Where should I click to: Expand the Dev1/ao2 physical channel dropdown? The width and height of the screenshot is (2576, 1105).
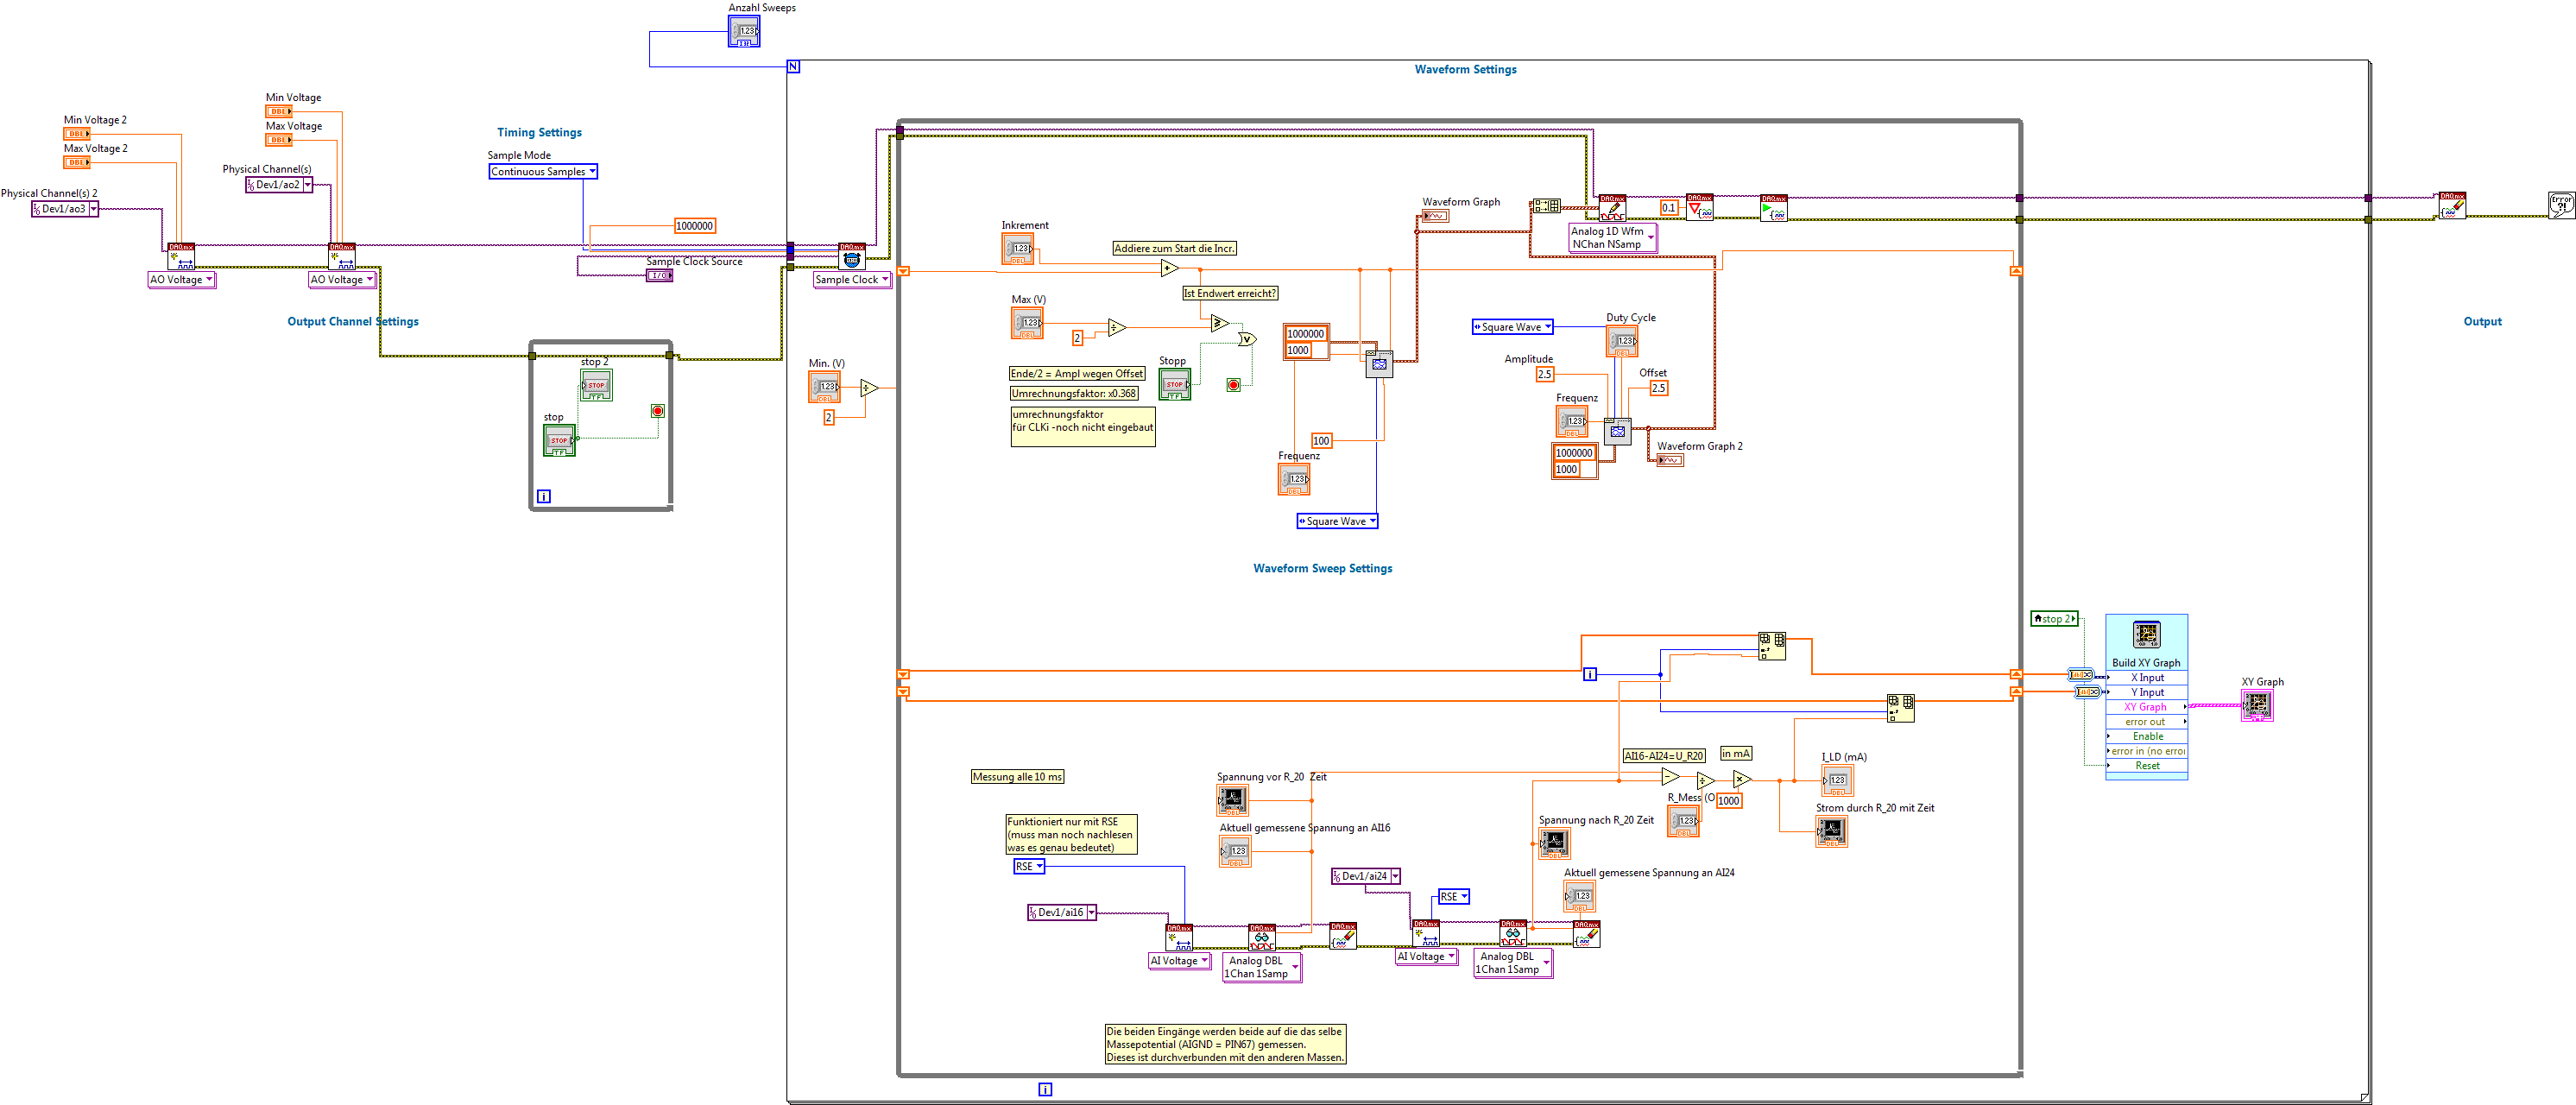coord(308,185)
